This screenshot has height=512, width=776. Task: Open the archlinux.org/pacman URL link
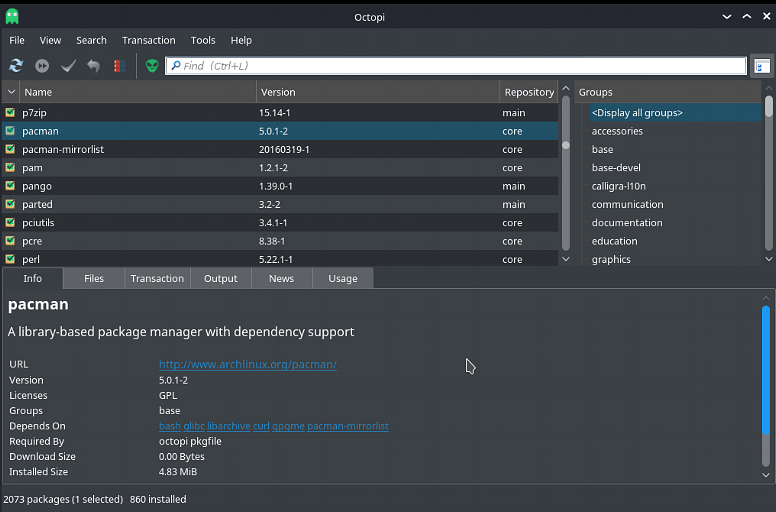tap(247, 364)
